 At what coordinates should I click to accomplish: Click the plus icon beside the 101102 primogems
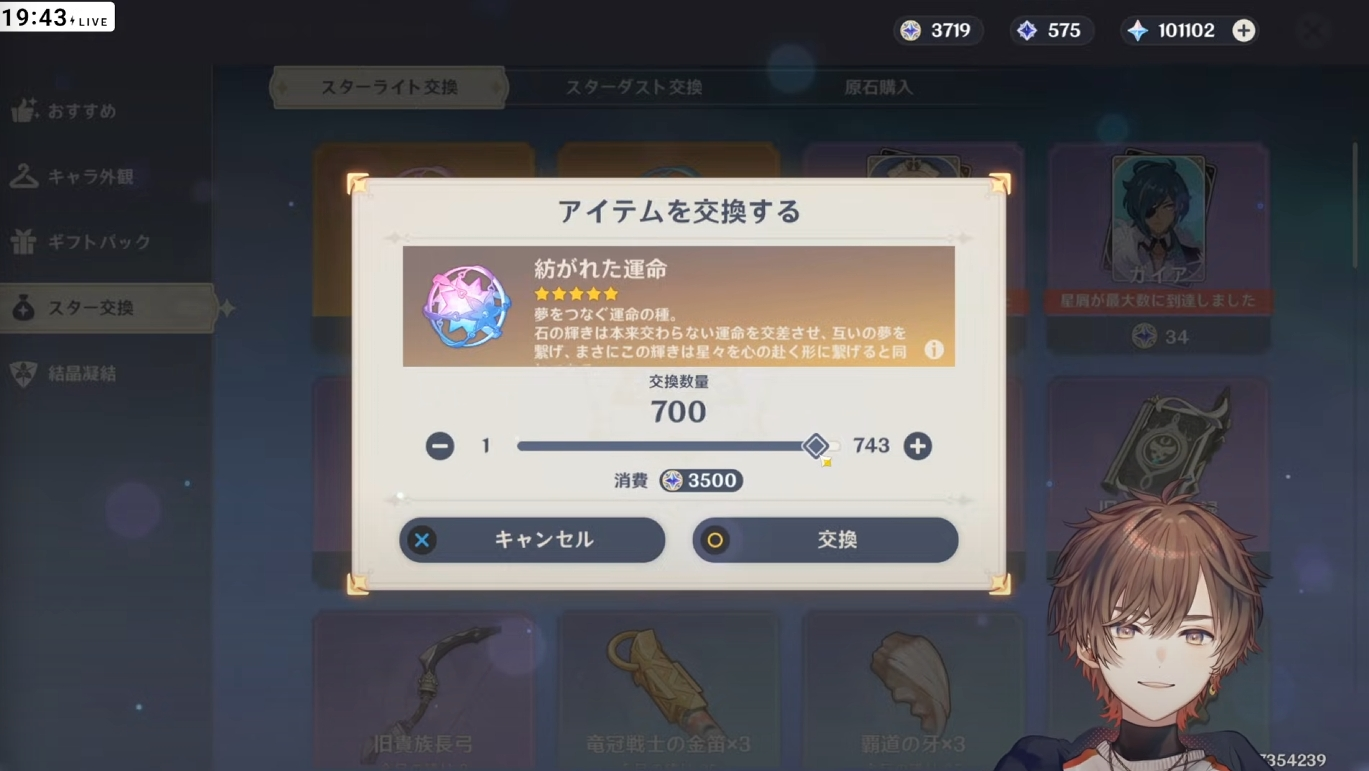[1243, 31]
